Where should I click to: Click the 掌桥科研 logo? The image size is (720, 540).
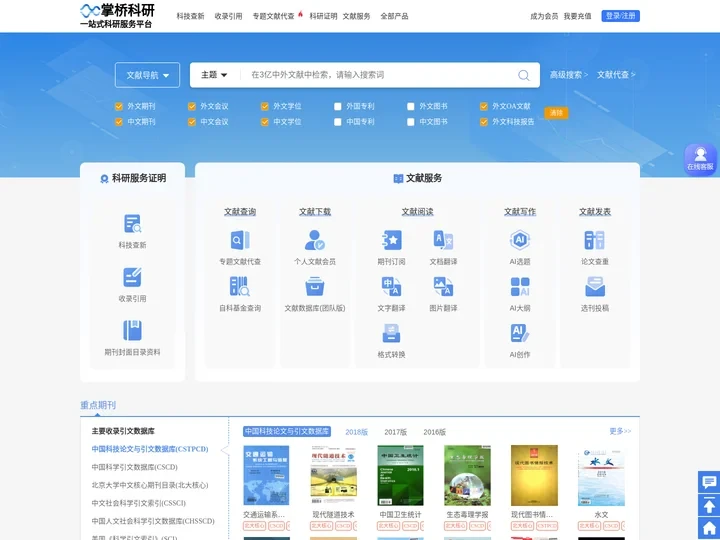point(117,16)
